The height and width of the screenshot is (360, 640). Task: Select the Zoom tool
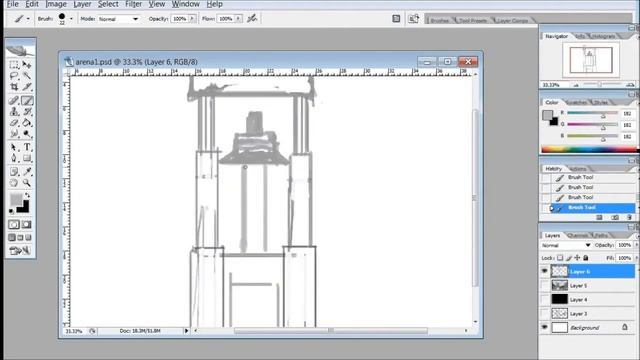tap(27, 183)
